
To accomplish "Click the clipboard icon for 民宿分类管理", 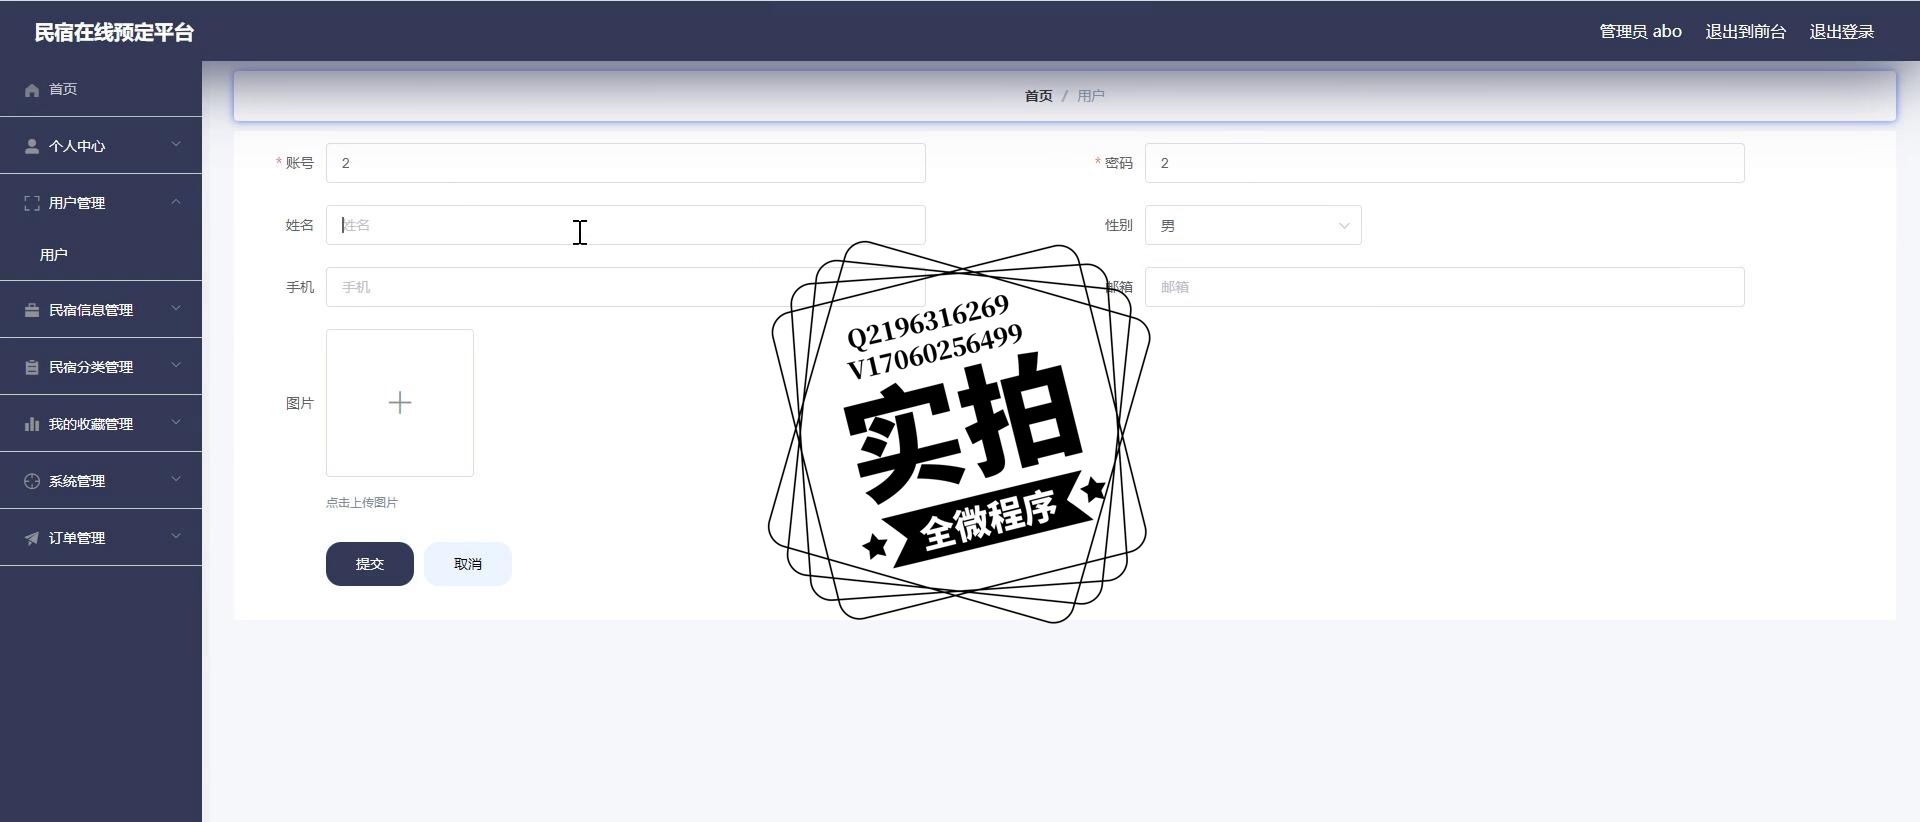I will tap(32, 367).
